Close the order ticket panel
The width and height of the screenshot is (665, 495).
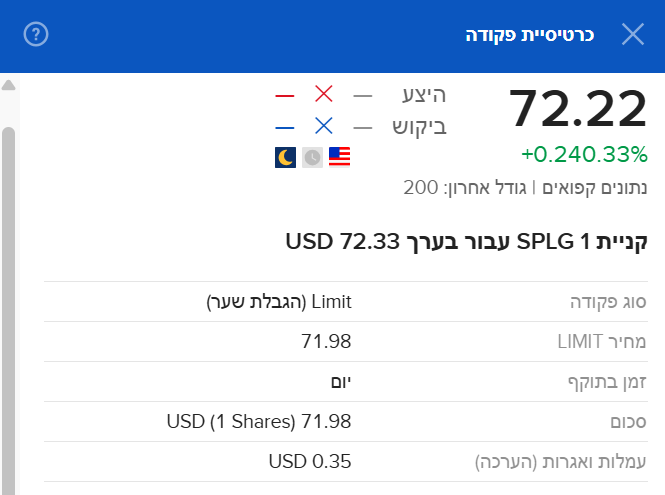pyautogui.click(x=633, y=35)
